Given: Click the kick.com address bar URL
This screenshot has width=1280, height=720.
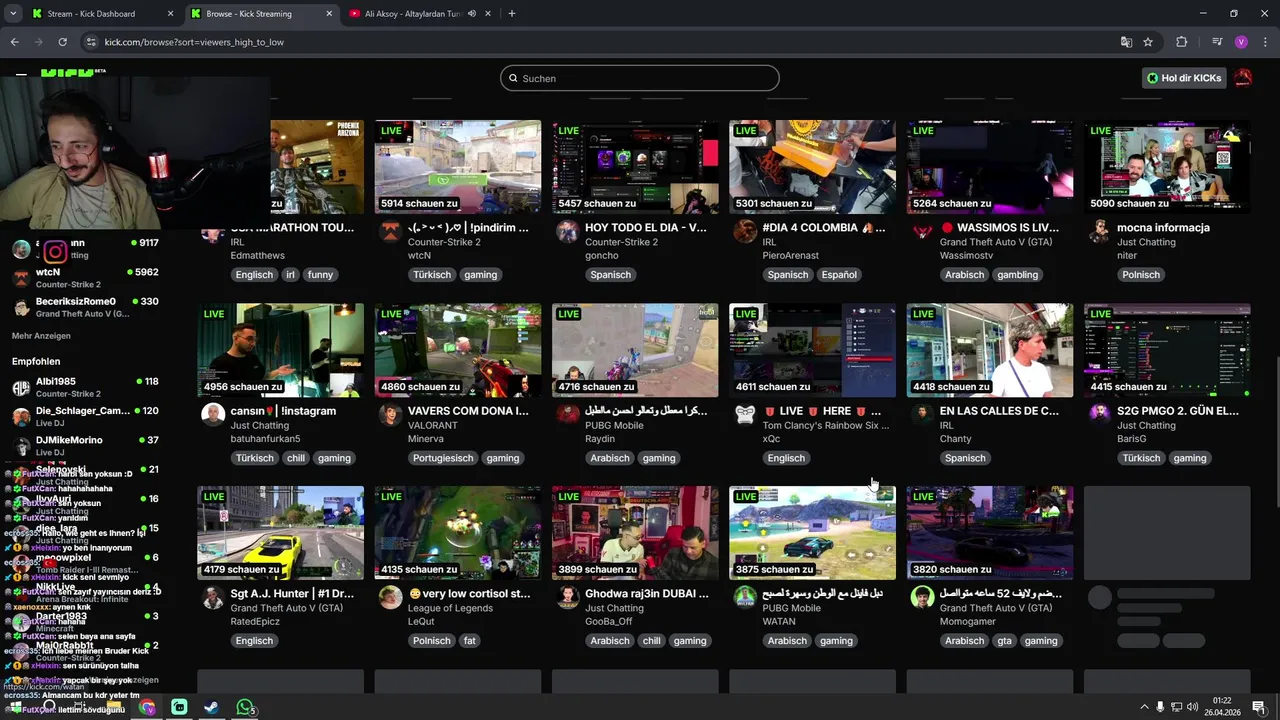Looking at the screenshot, I should [x=194, y=42].
